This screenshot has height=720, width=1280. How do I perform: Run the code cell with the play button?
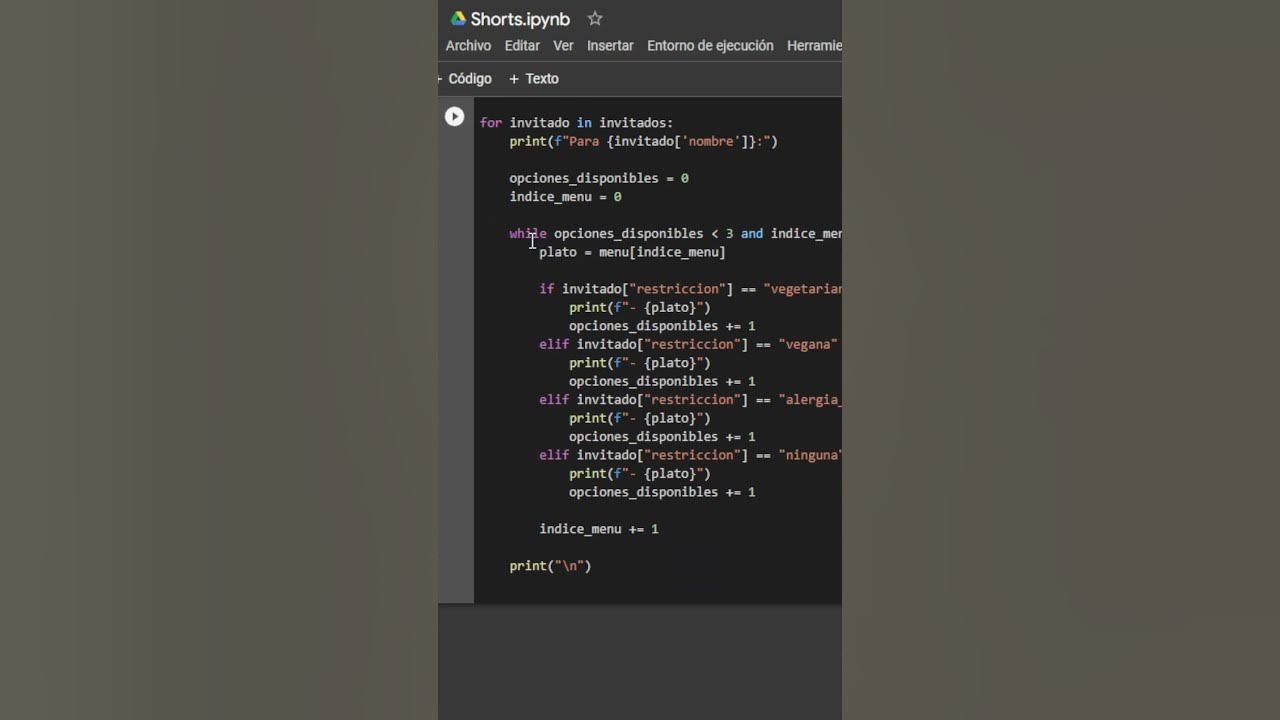[x=454, y=117]
